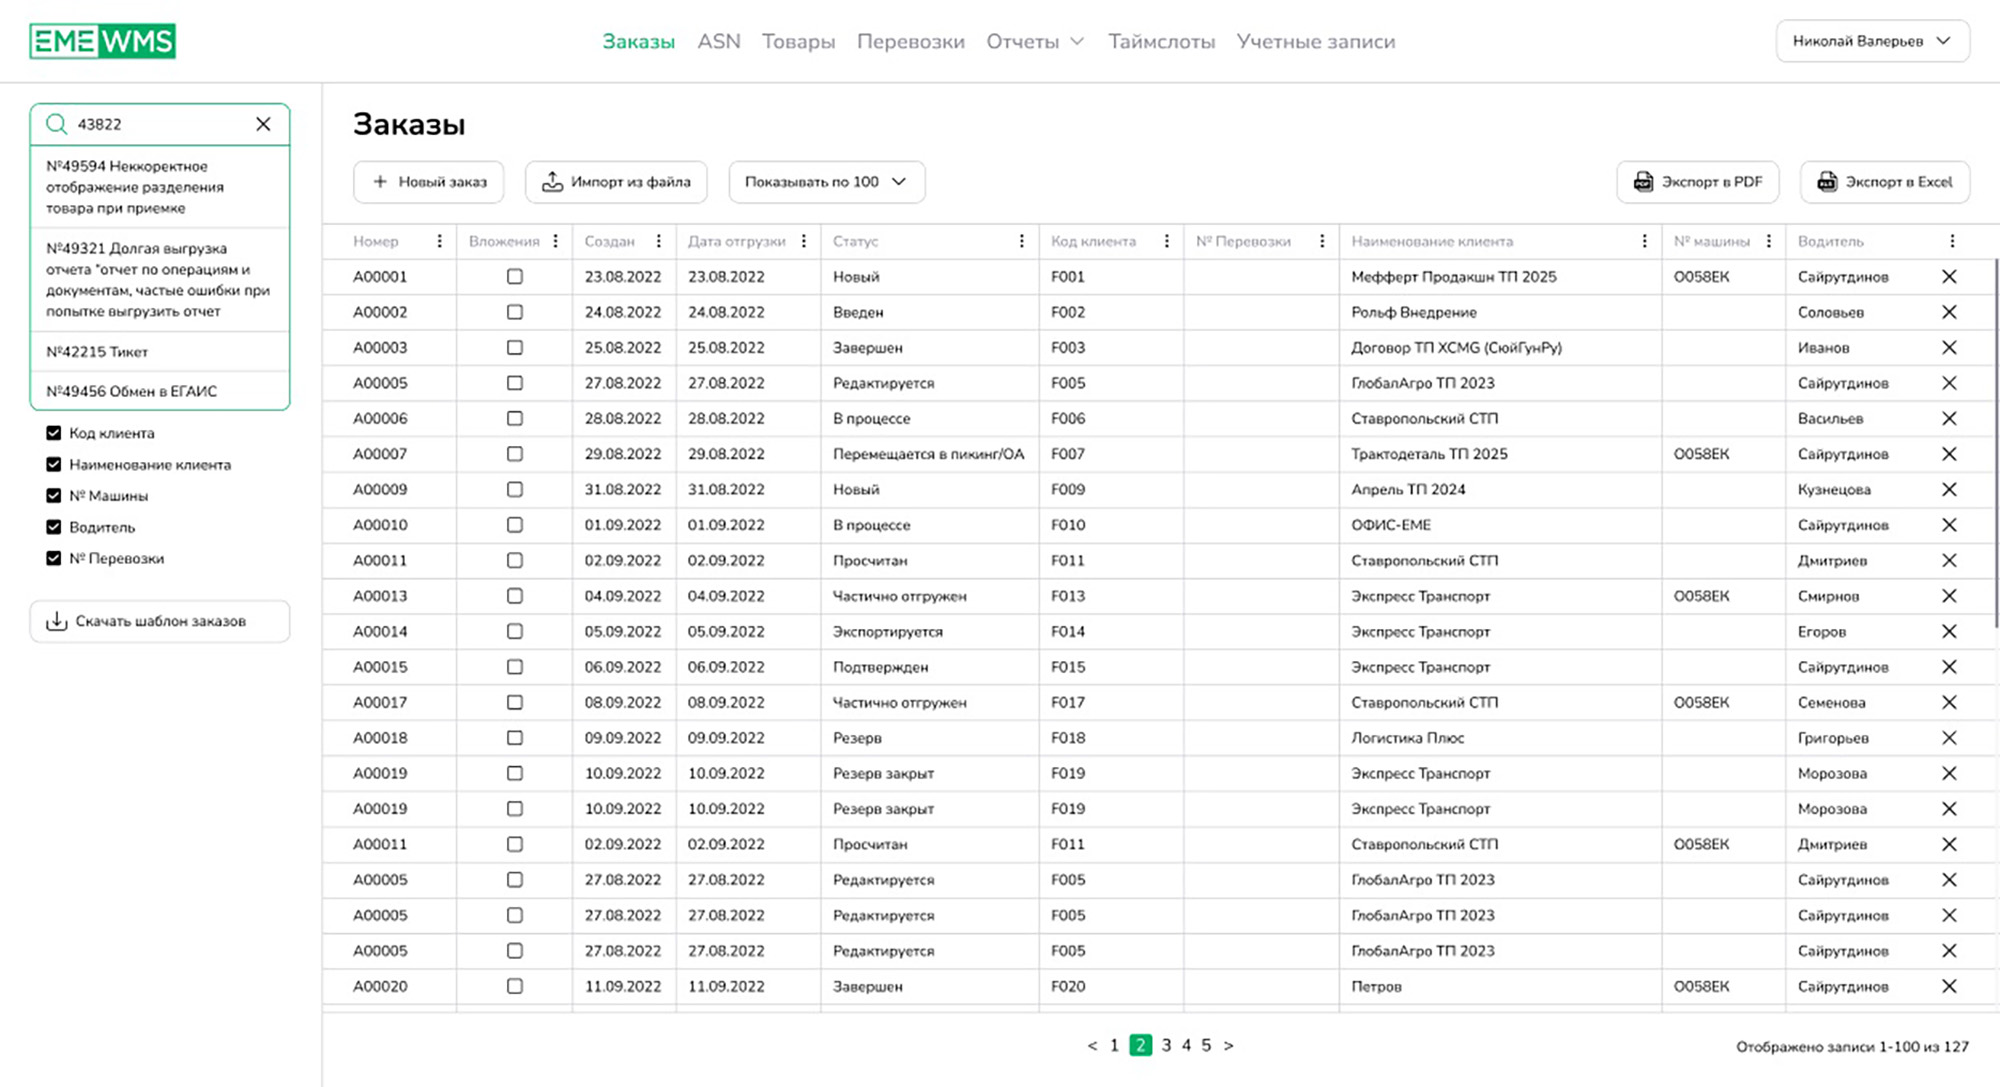The height and width of the screenshot is (1087, 2000).
Task: Uncheck the Код клиента filter checkbox
Action: [54, 433]
